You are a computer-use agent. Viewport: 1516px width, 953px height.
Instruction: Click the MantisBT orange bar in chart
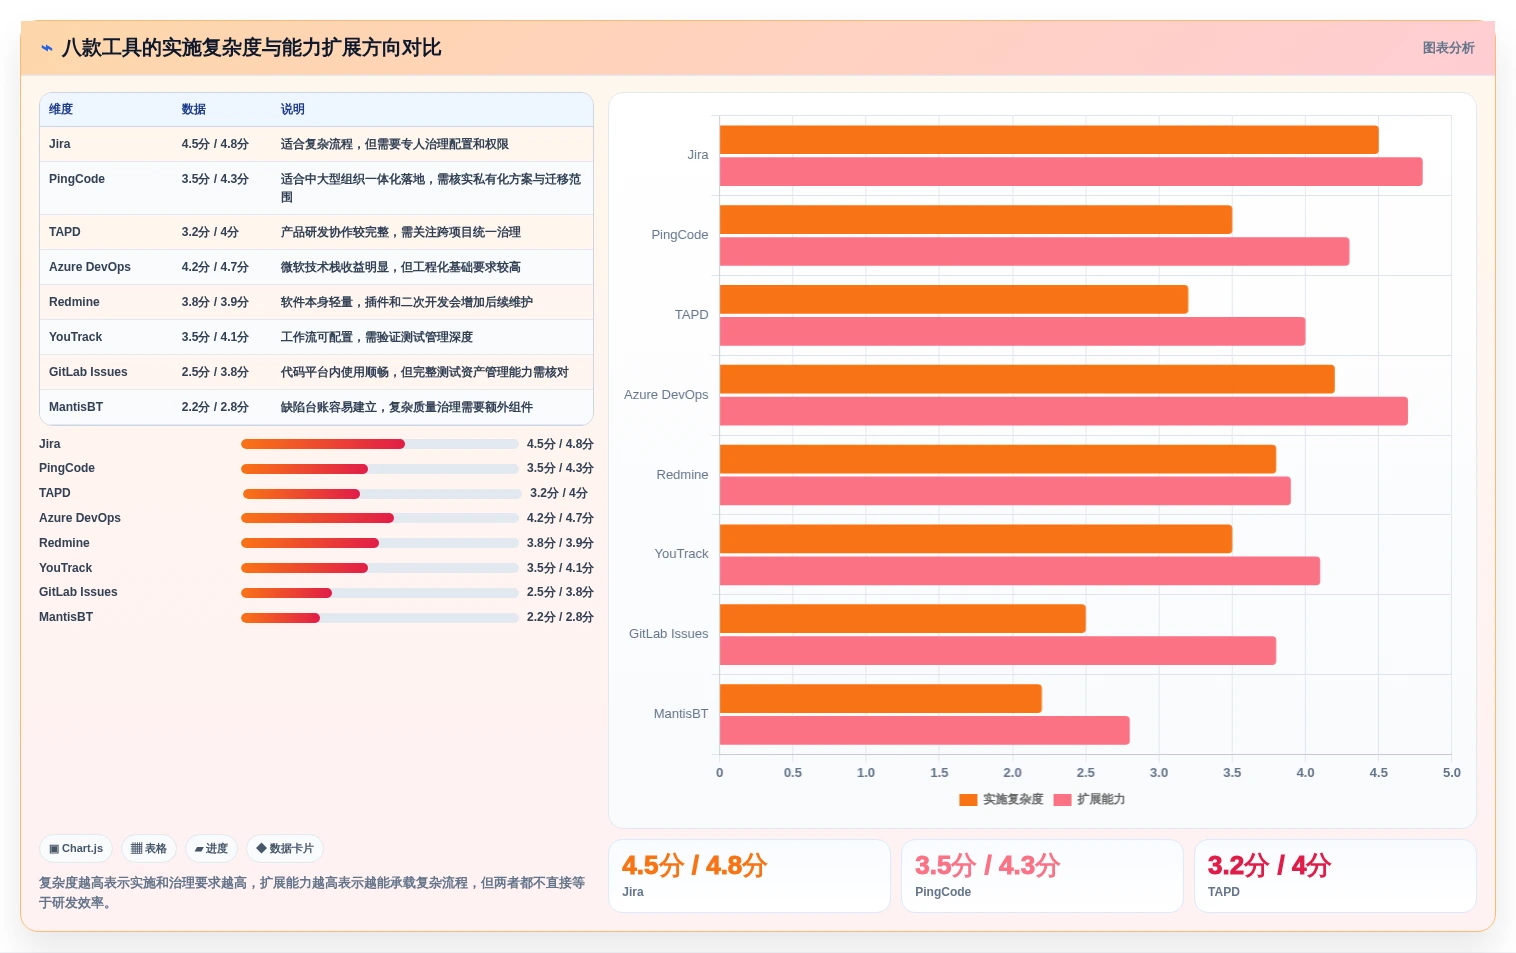coord(881,699)
